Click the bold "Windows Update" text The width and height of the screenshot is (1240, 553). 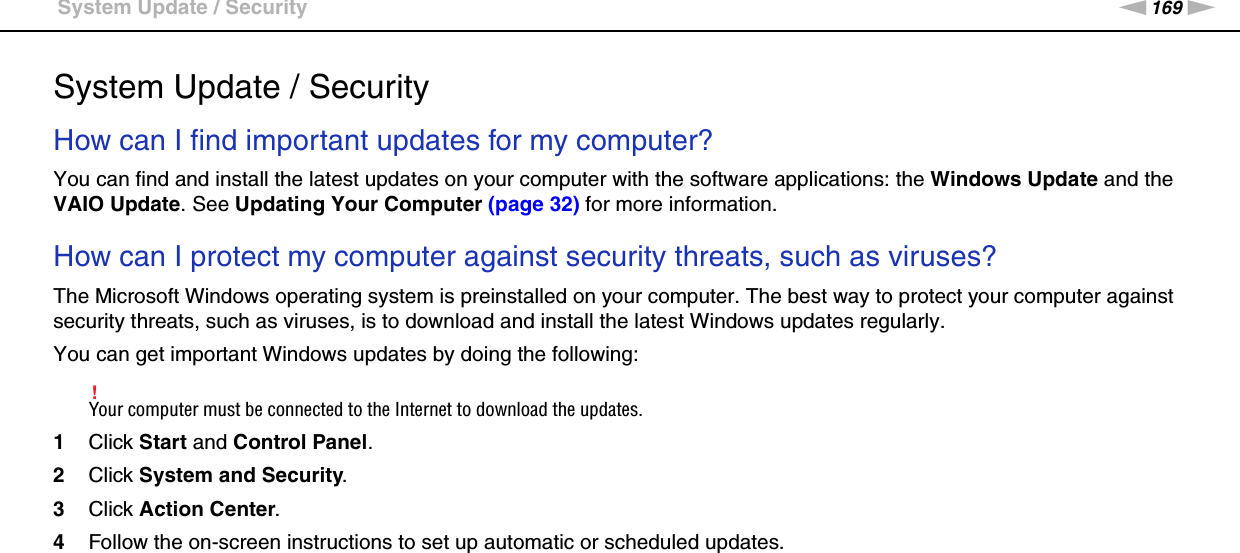tap(1014, 180)
